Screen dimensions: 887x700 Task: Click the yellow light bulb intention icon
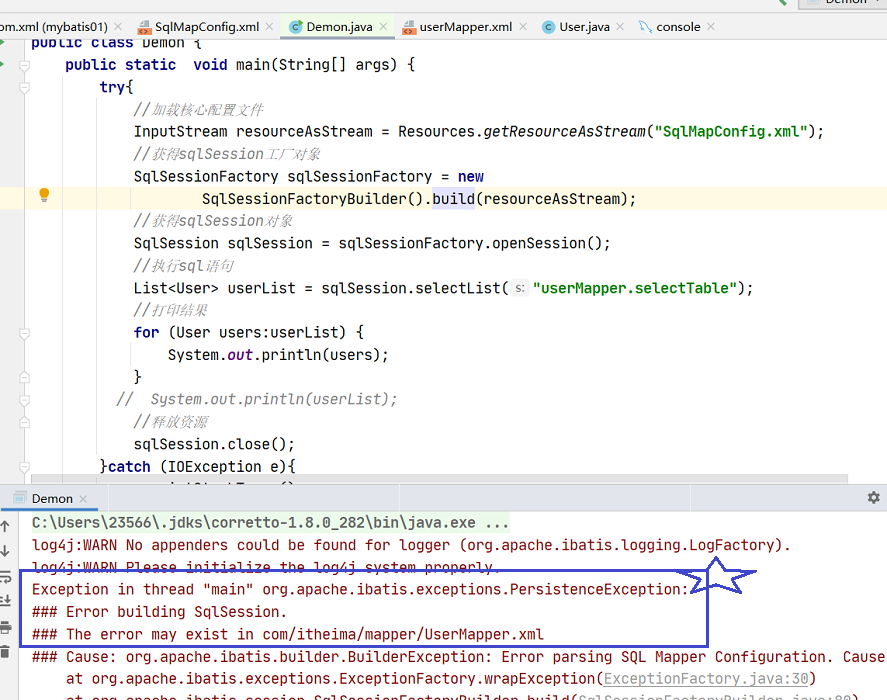coord(44,195)
